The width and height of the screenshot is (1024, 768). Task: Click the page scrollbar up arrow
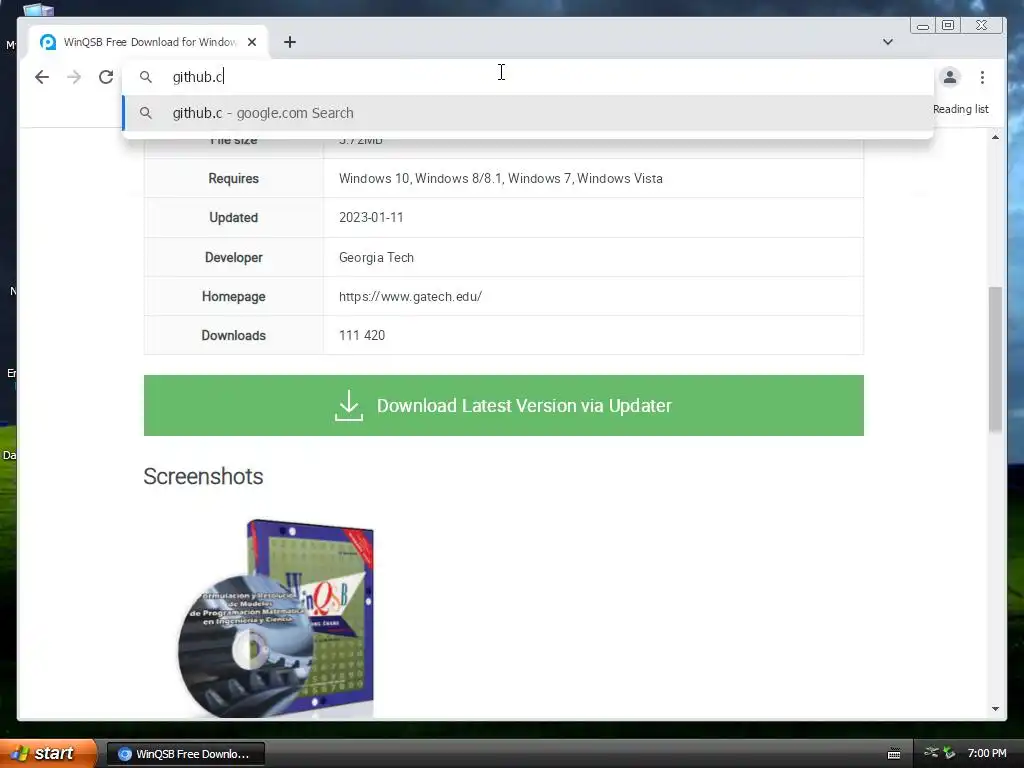pos(995,137)
